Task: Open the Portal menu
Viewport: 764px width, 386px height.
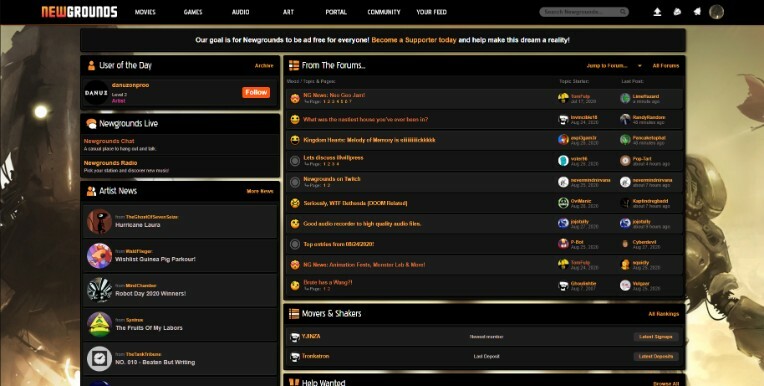Action: click(x=336, y=12)
